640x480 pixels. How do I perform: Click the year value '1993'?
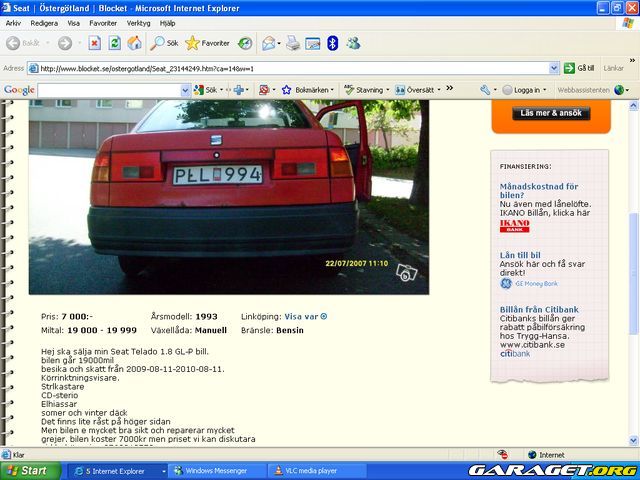[x=207, y=316]
